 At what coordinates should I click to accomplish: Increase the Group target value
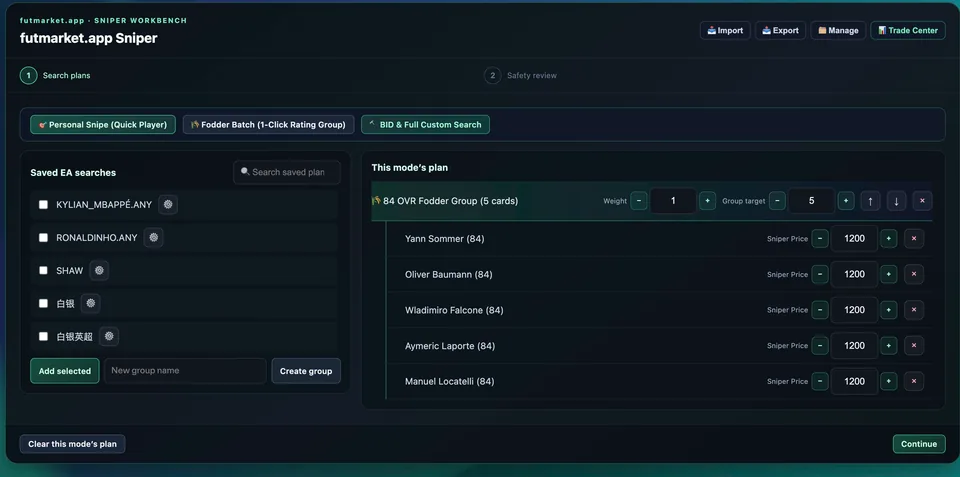tap(846, 201)
